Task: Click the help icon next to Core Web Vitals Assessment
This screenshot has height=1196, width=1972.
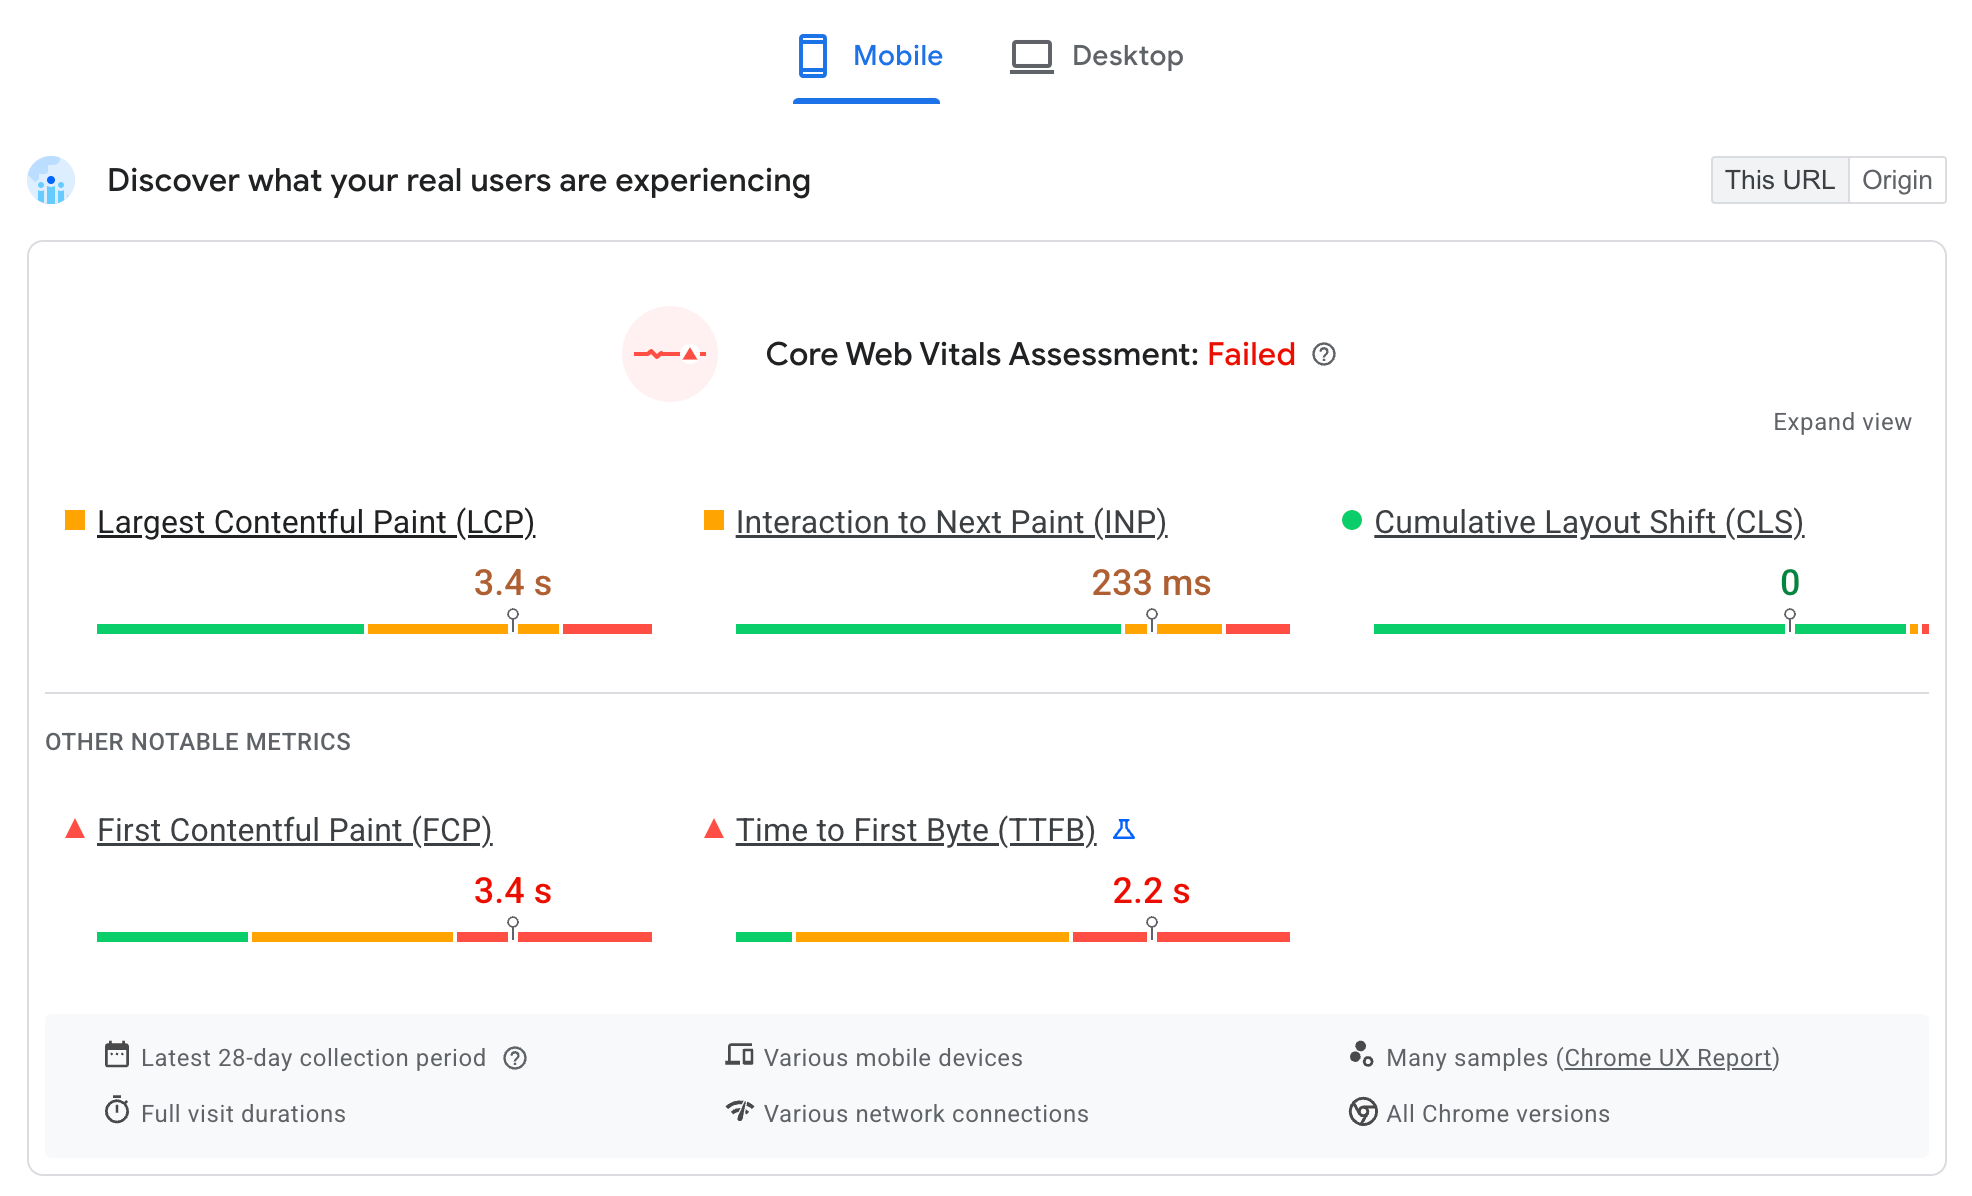Action: (x=1323, y=355)
